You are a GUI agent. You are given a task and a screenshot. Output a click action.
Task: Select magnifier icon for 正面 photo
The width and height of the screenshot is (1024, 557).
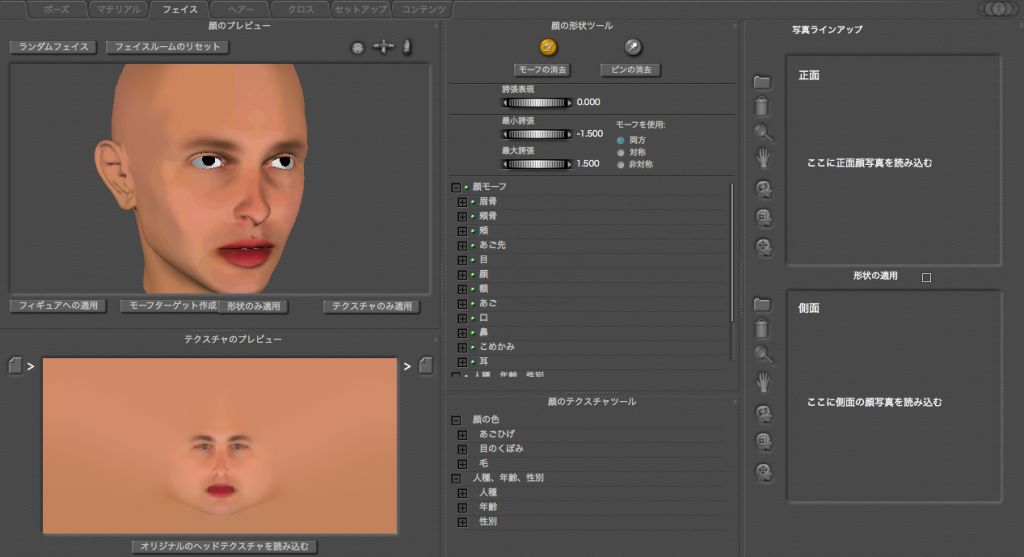(x=763, y=133)
